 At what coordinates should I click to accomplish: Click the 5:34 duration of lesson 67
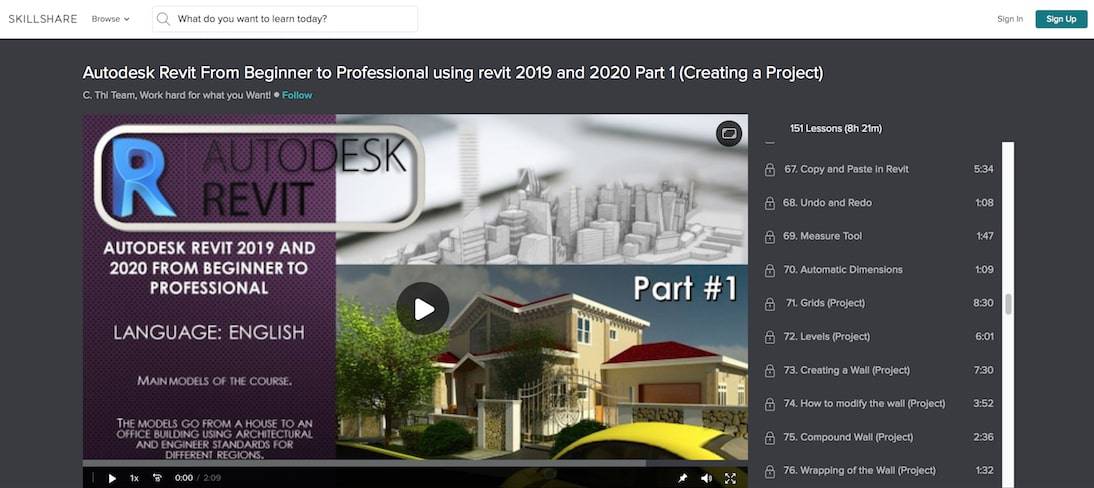(984, 169)
